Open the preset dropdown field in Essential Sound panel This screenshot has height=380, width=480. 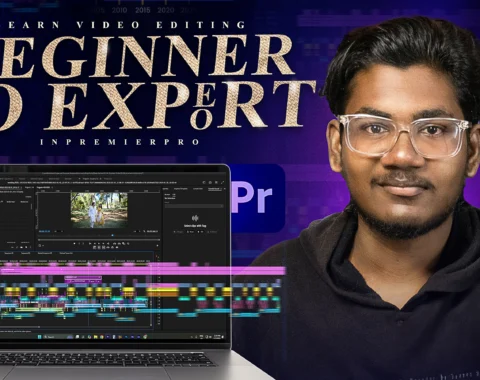[x=194, y=206]
